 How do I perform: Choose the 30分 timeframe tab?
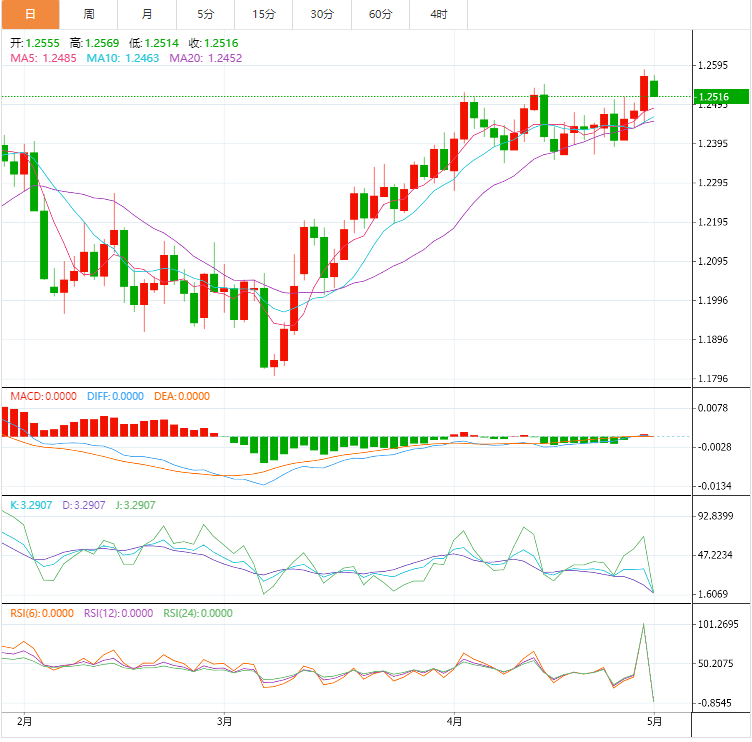pos(322,14)
